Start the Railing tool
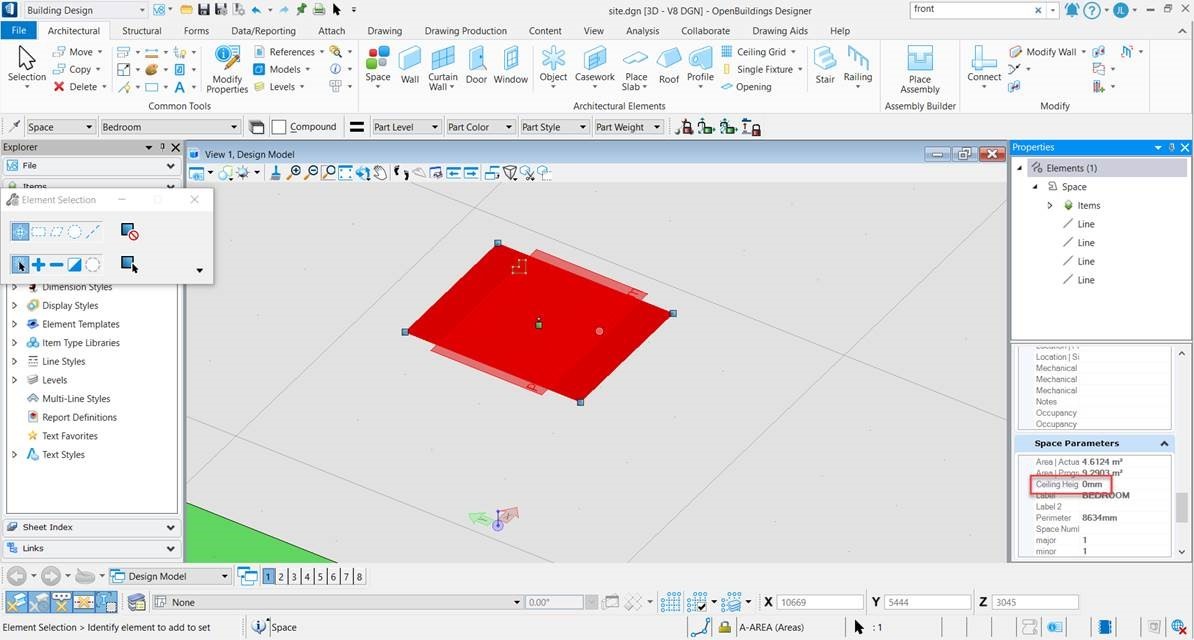The width and height of the screenshot is (1194, 640). (x=858, y=65)
